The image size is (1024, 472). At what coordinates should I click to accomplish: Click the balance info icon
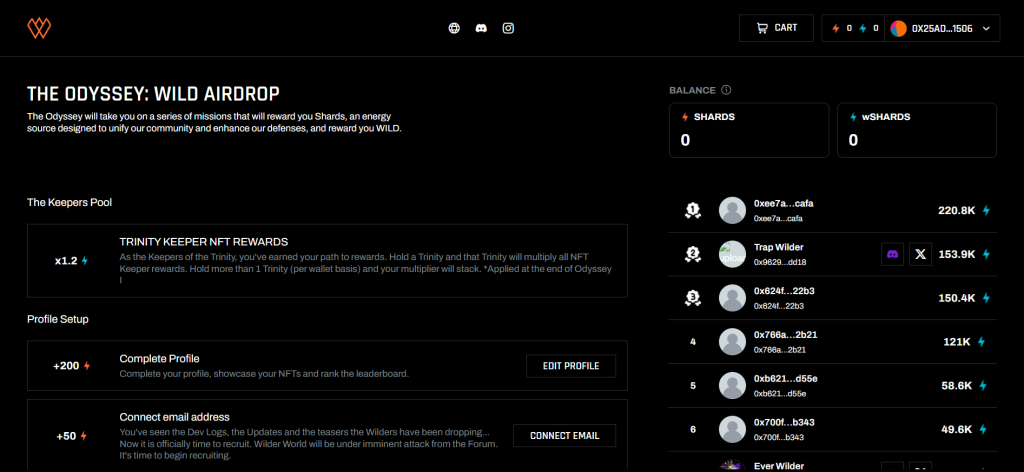coord(726,90)
